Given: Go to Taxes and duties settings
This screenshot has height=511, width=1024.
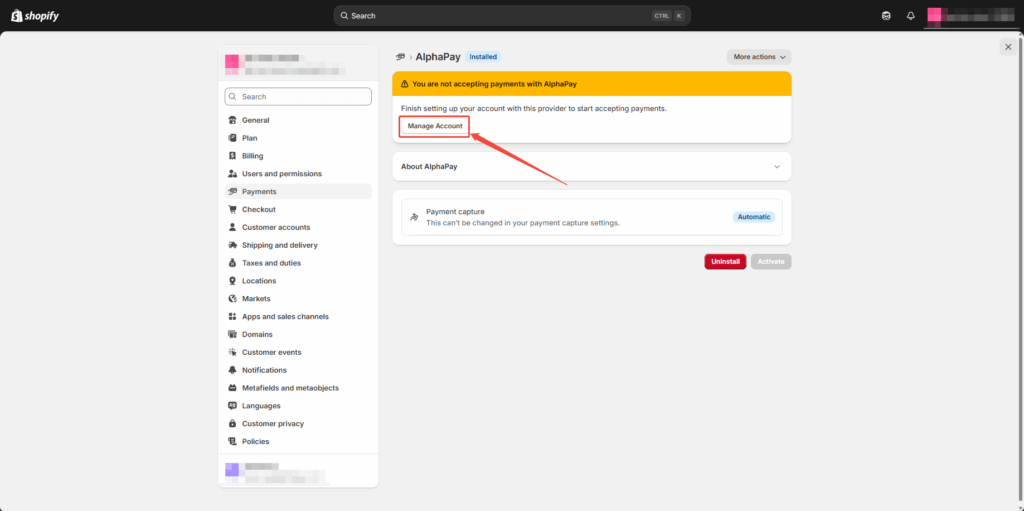Looking at the screenshot, I should (271, 263).
